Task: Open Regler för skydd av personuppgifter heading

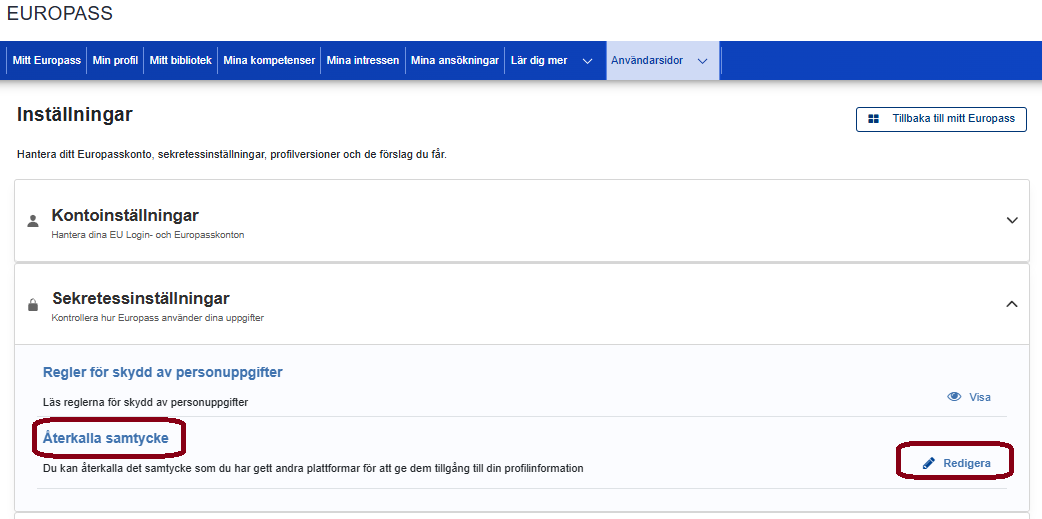Action: tap(162, 372)
